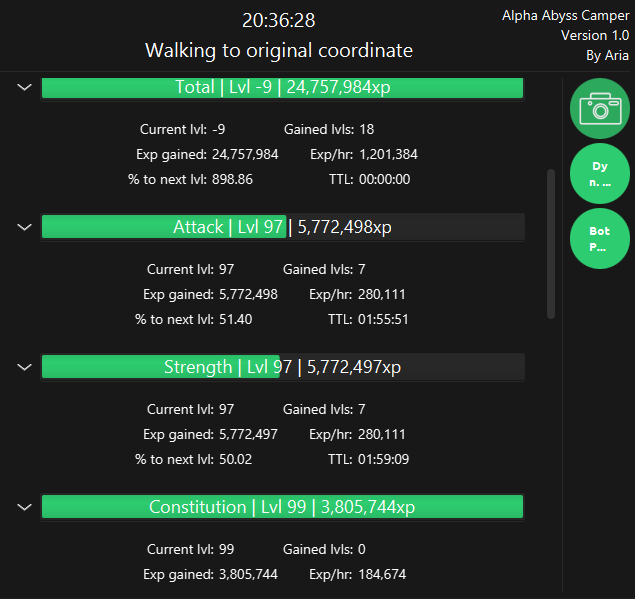Click the Strength Lvl 97 progress bar
Viewport: 635px width, 599px height.
coord(282,367)
